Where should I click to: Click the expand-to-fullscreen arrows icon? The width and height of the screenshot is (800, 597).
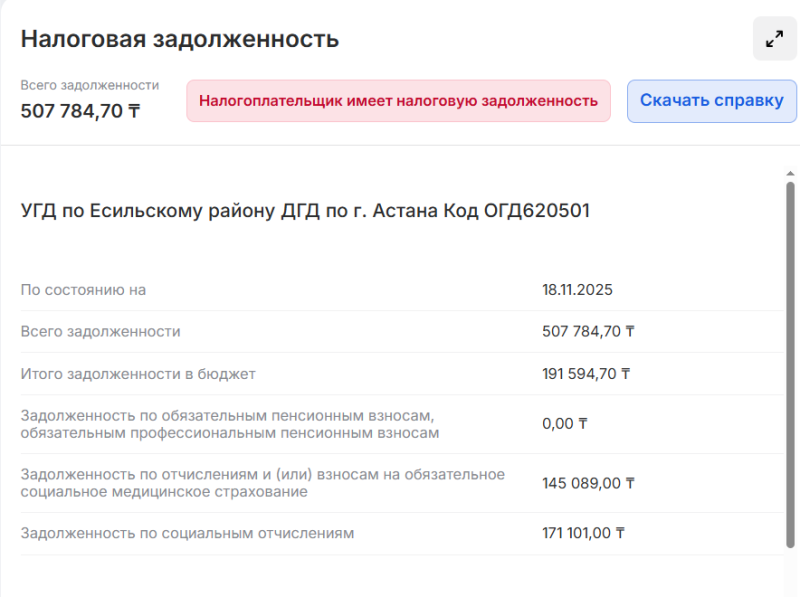774,40
